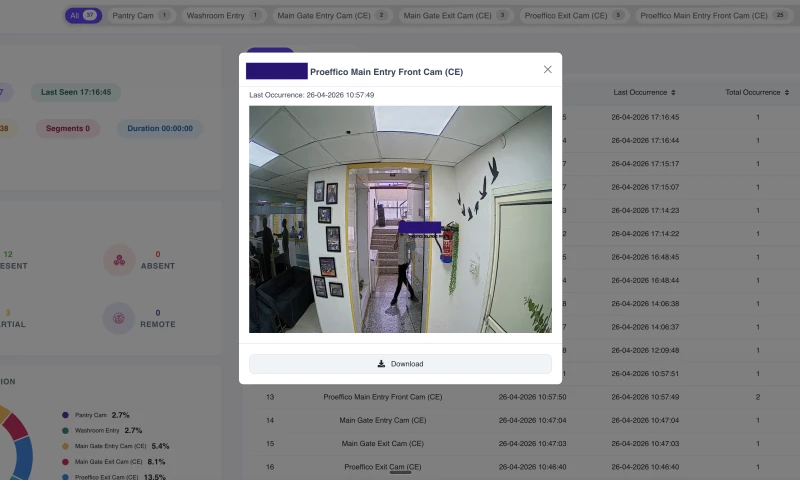Click the 26-04-2026 17:14:22 last occurrence cell
The image size is (800, 480).
pos(645,234)
